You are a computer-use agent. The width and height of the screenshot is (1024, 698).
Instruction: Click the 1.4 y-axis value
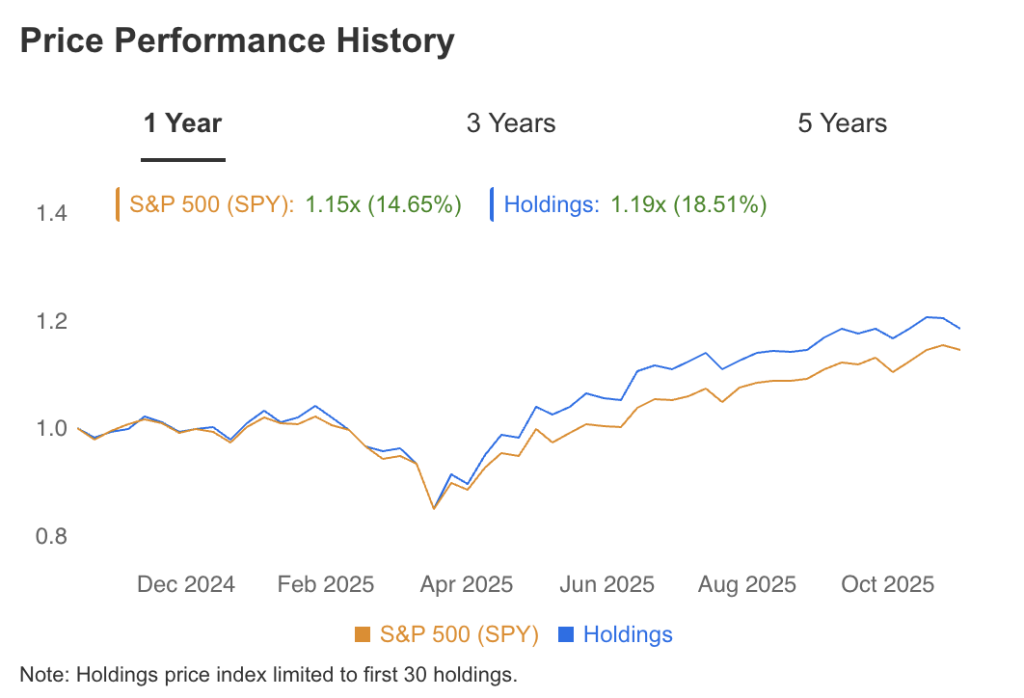[51, 214]
